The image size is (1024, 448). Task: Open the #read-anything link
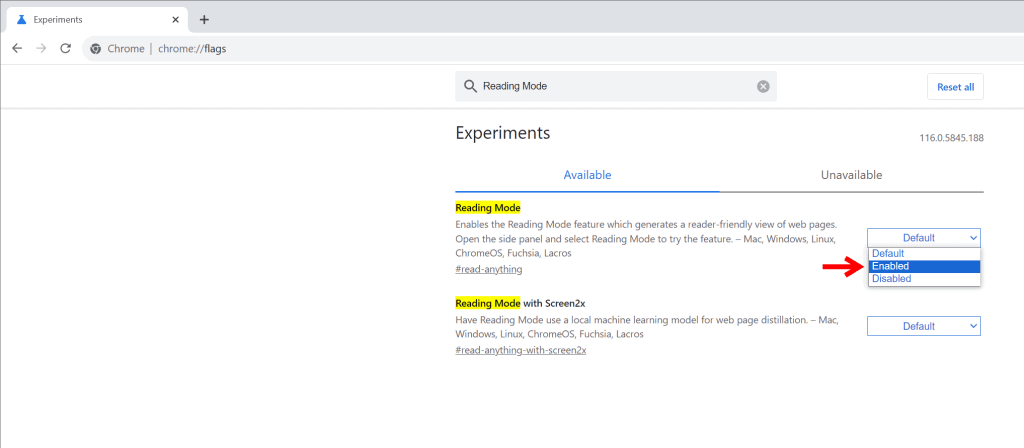click(x=488, y=269)
